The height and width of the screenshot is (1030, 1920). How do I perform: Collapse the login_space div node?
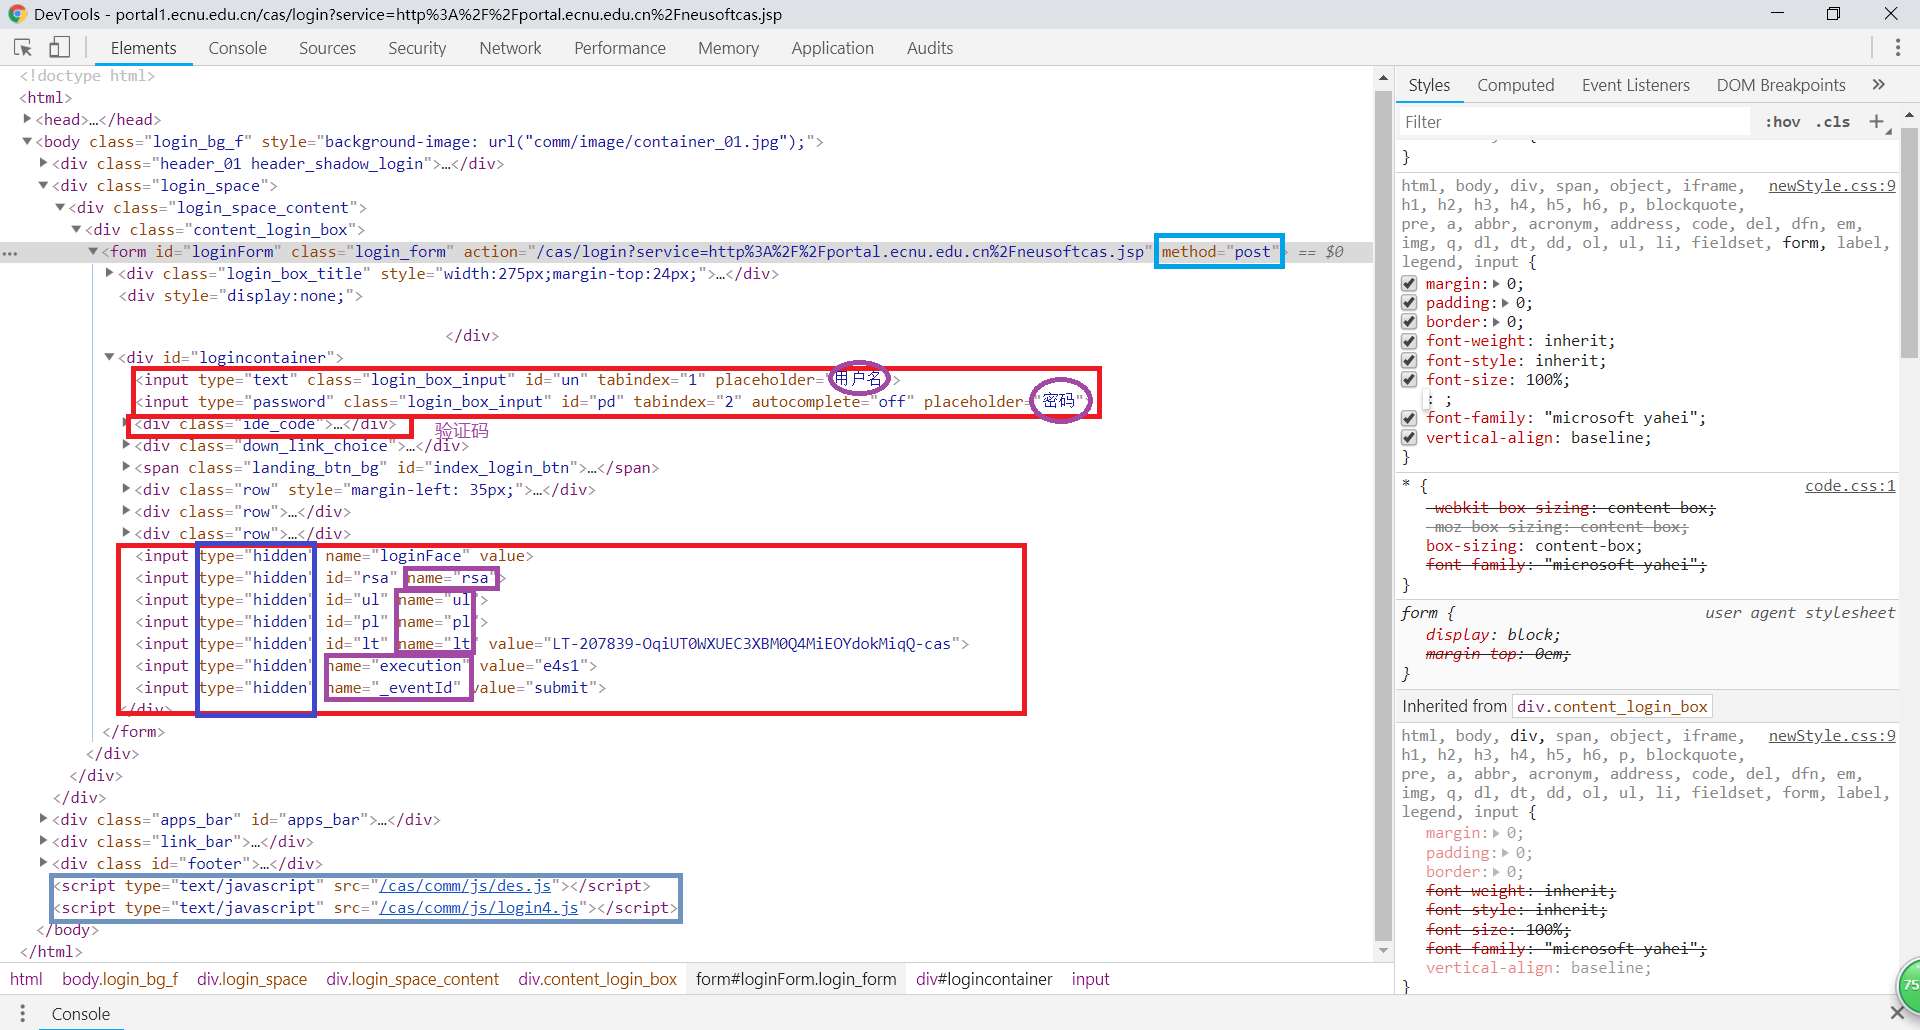(43, 185)
